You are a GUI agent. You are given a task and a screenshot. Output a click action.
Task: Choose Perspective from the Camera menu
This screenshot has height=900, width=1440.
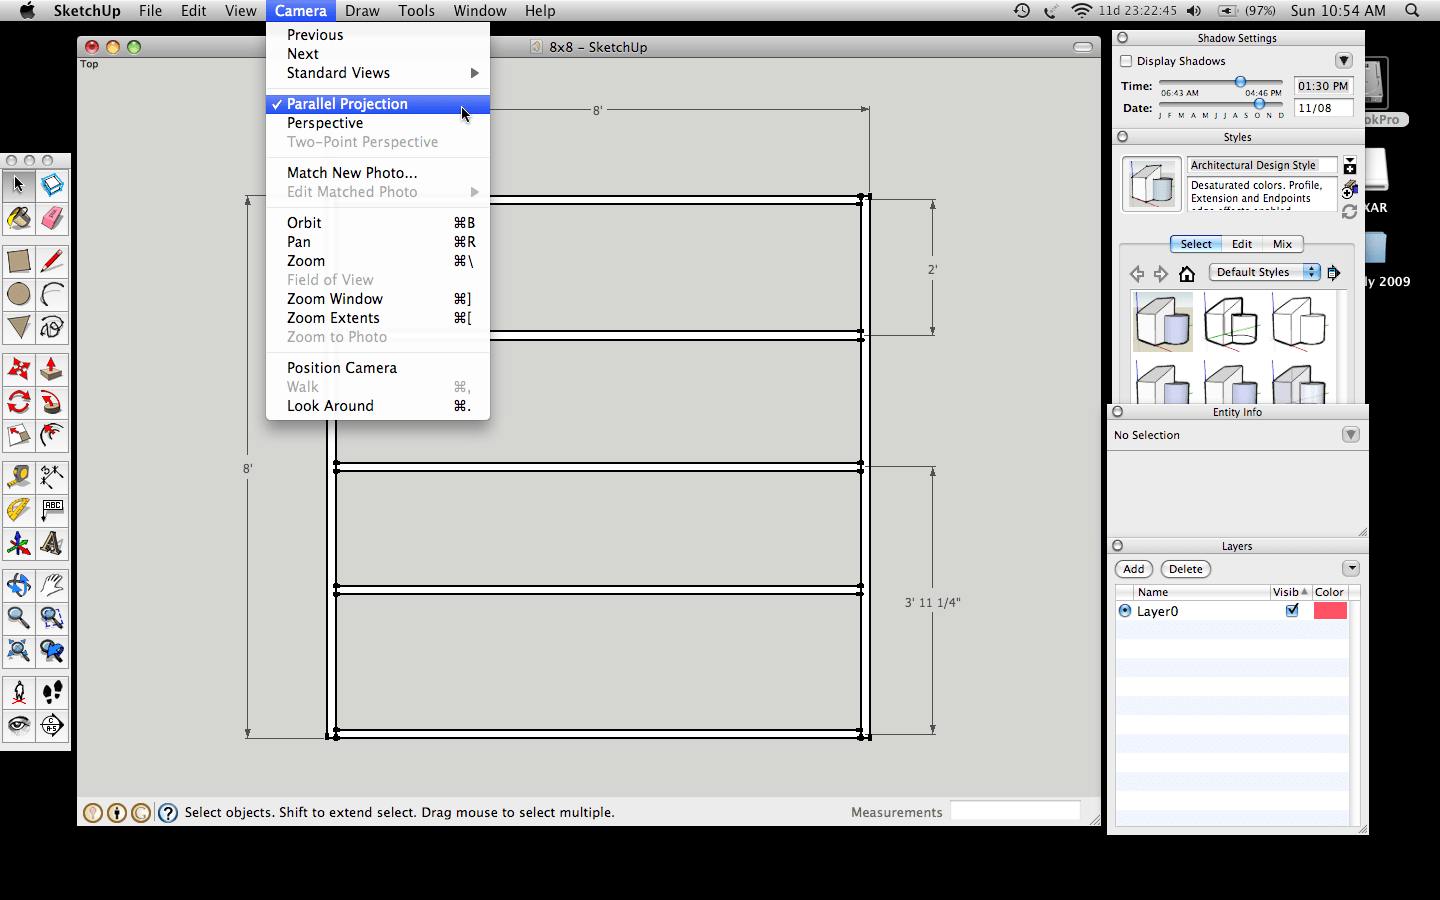[325, 123]
